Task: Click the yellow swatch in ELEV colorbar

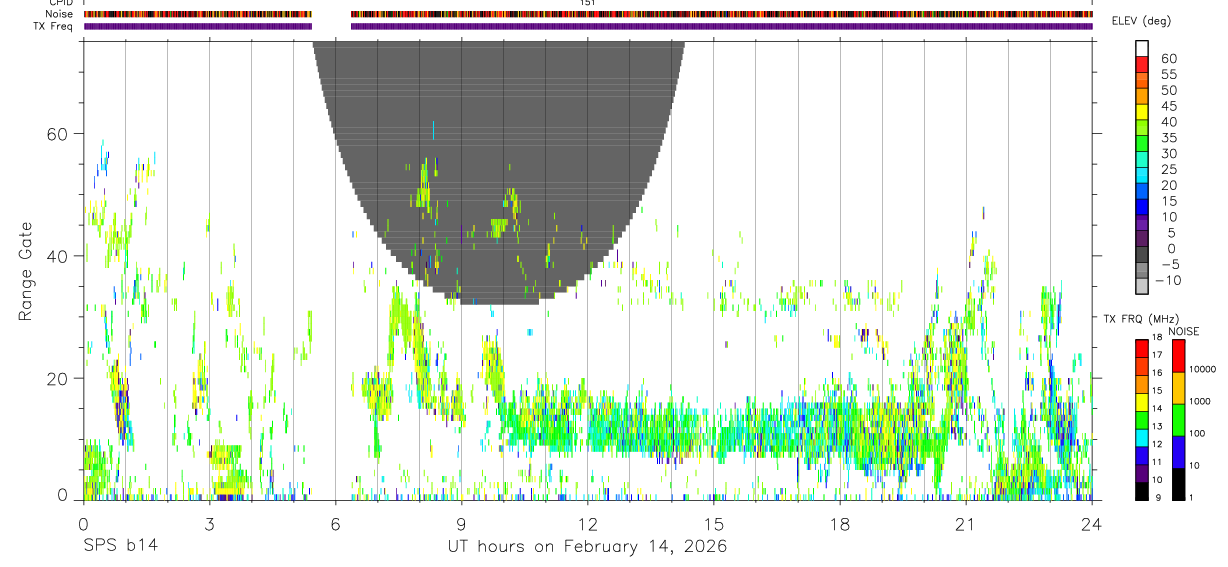Action: pos(1142,111)
